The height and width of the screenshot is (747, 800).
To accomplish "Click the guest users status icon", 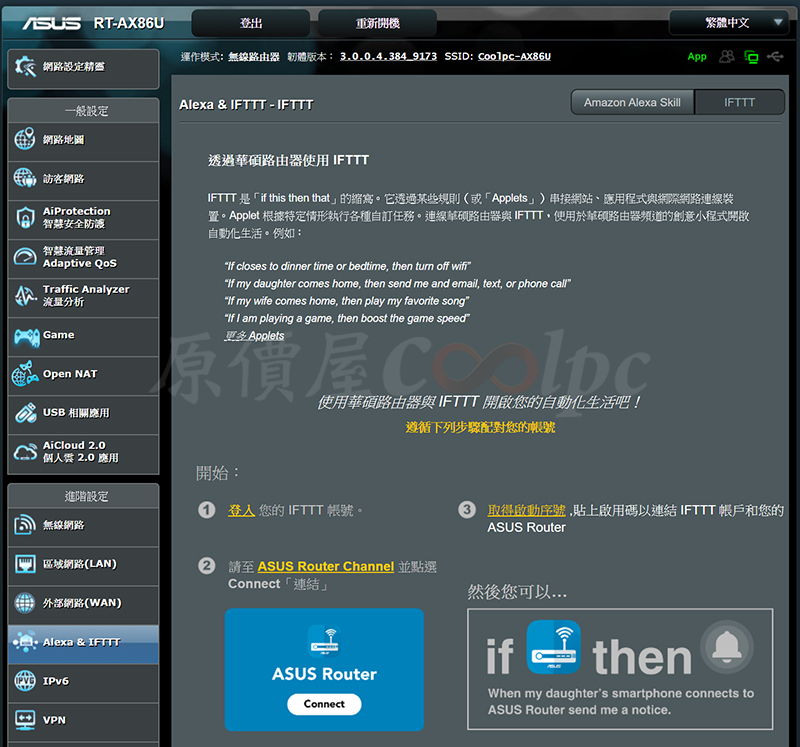I will click(727, 57).
